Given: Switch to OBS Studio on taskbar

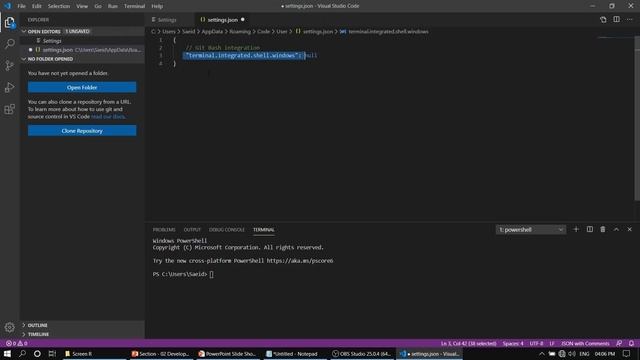Looking at the screenshot, I should 362,353.
